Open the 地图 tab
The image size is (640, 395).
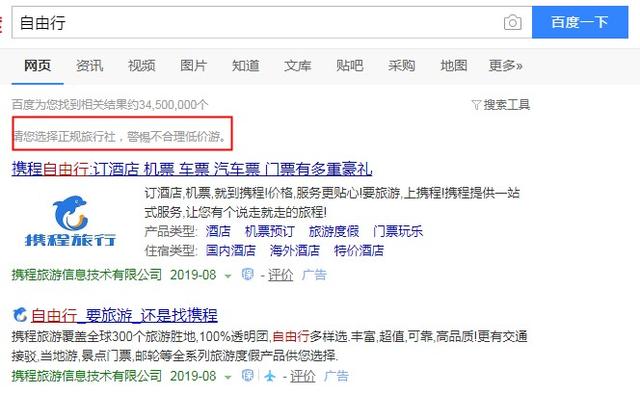[454, 65]
